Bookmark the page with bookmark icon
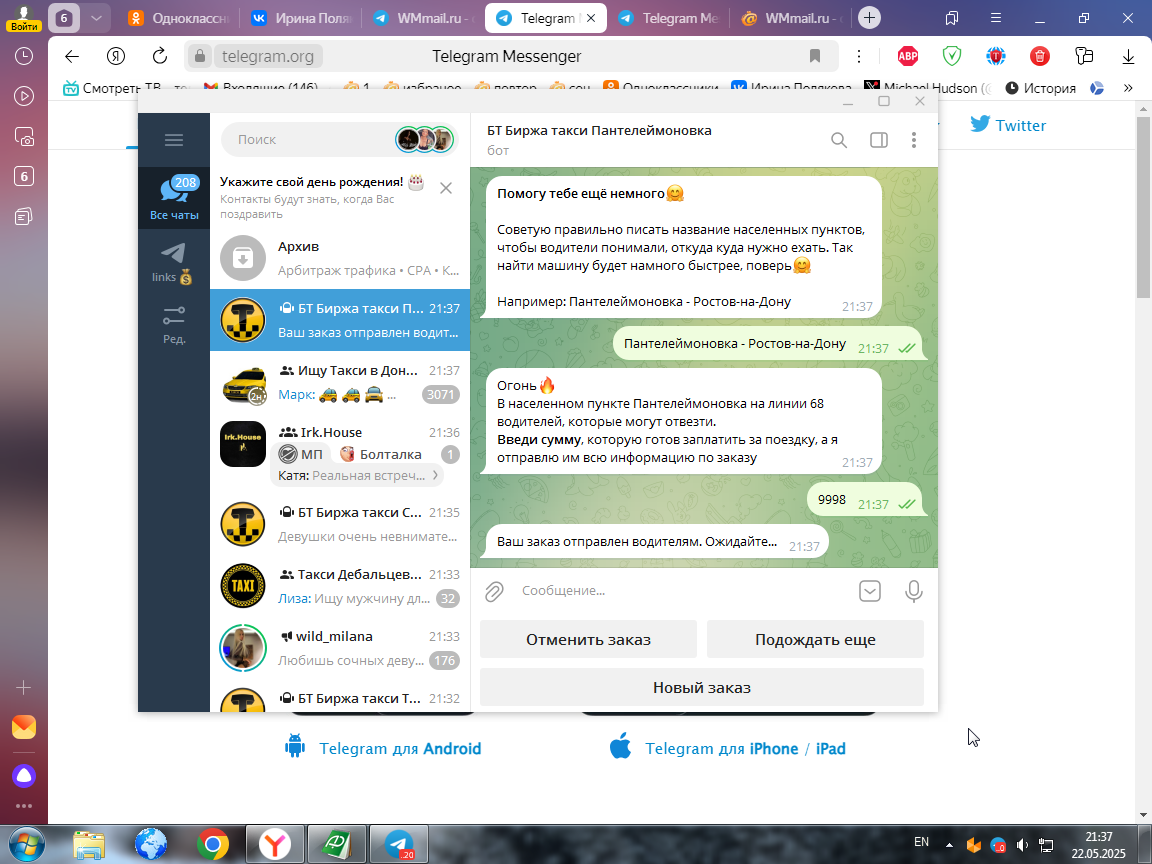The width and height of the screenshot is (1152, 864). coord(814,56)
